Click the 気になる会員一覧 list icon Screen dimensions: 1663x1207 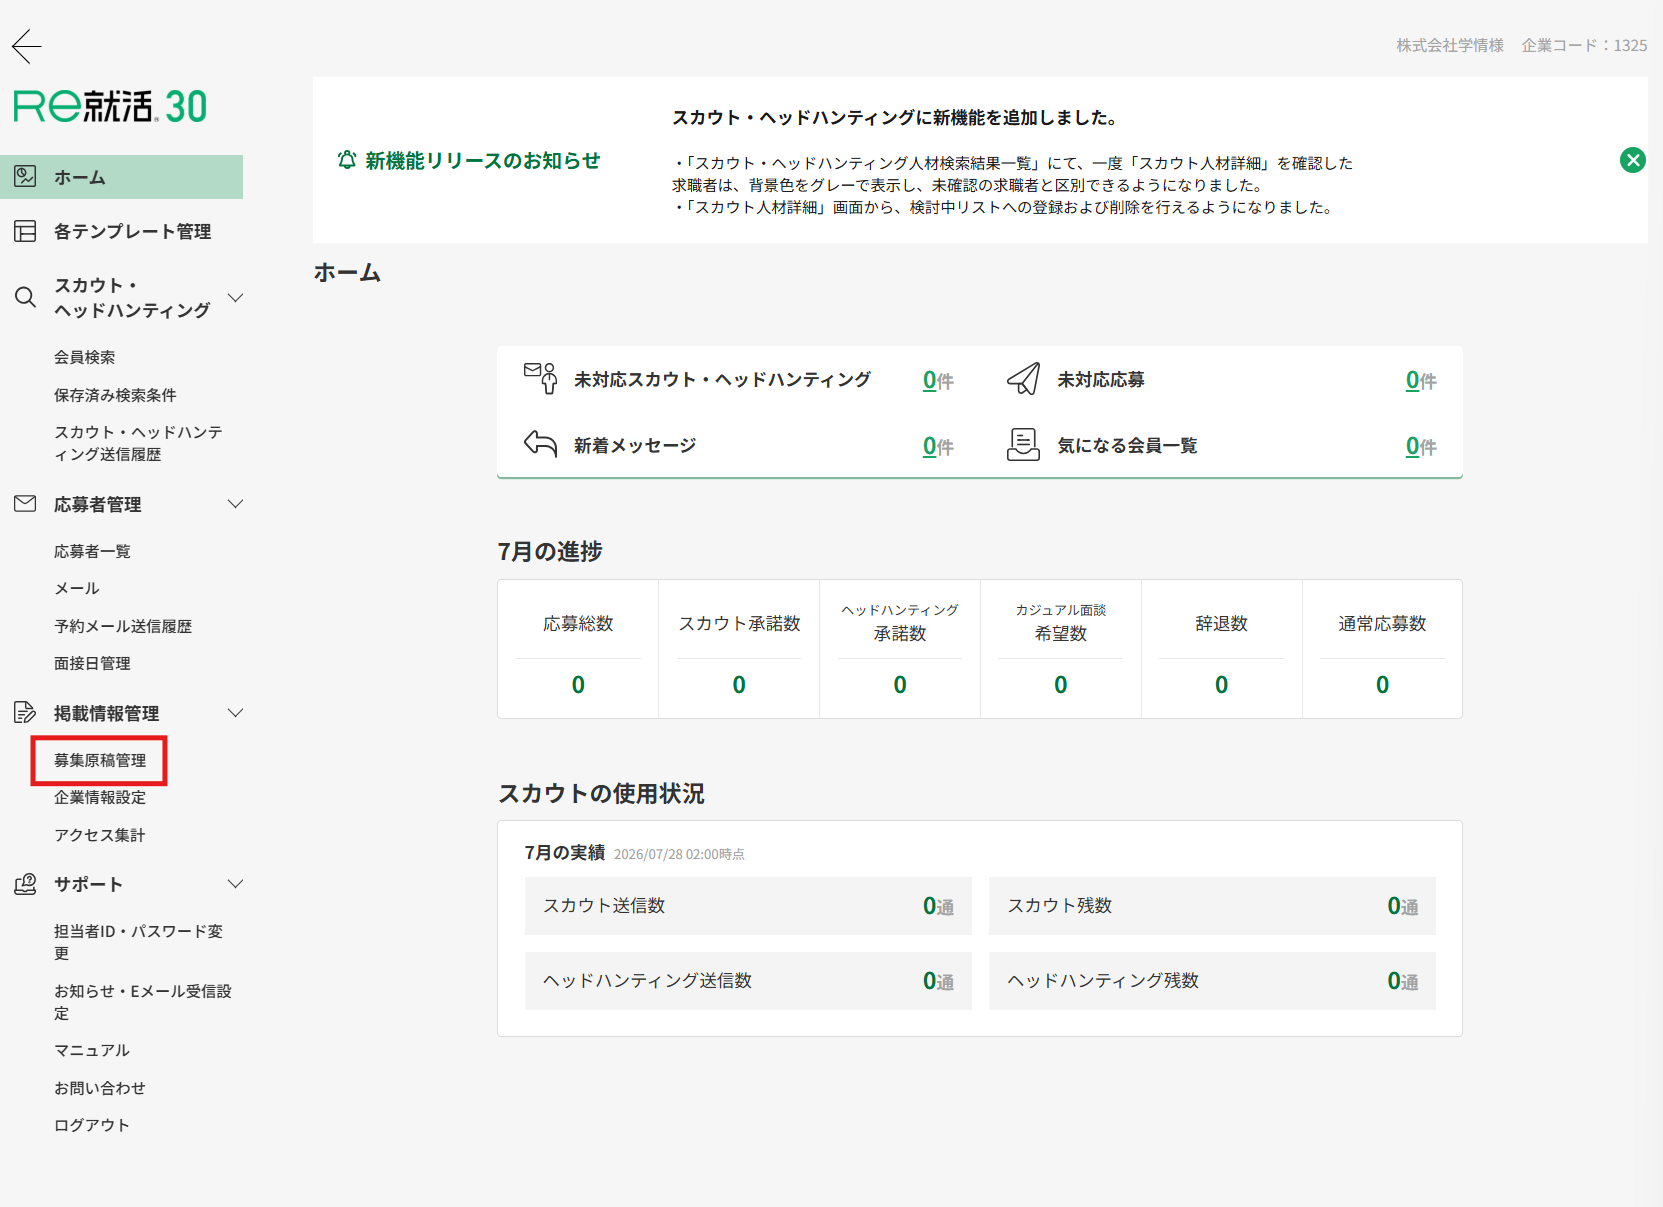click(1024, 444)
